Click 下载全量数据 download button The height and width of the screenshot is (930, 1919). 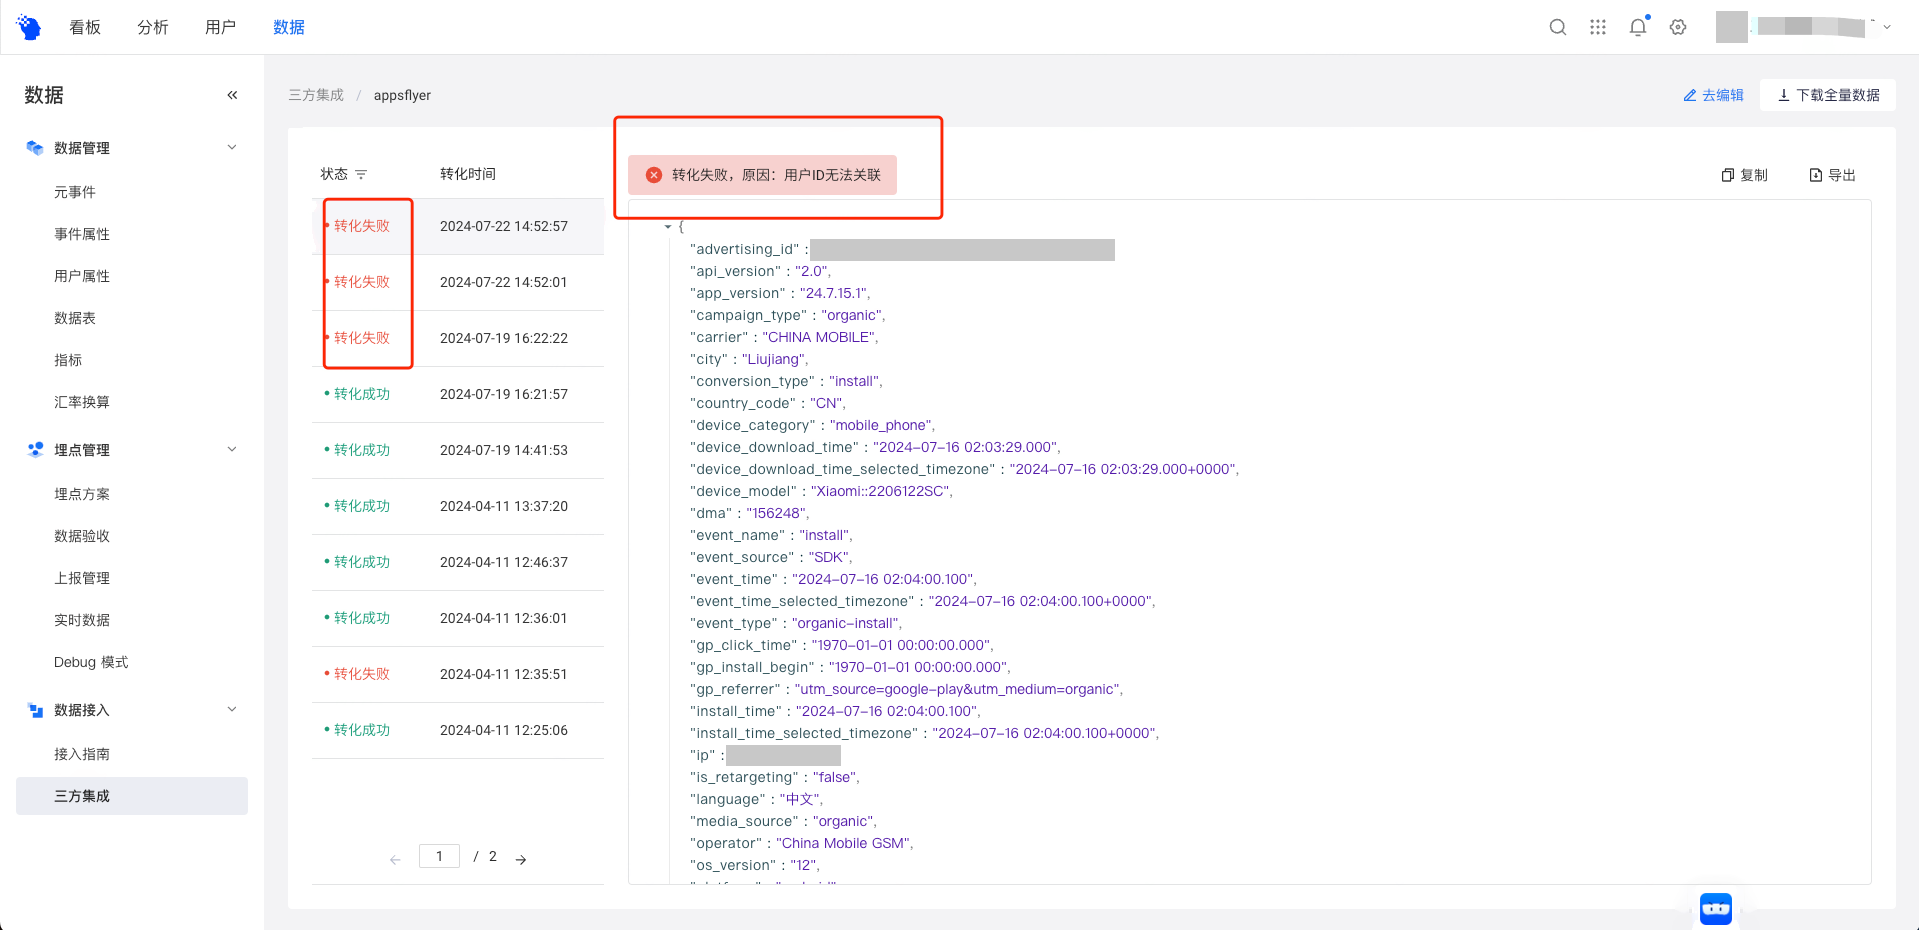coord(1828,95)
